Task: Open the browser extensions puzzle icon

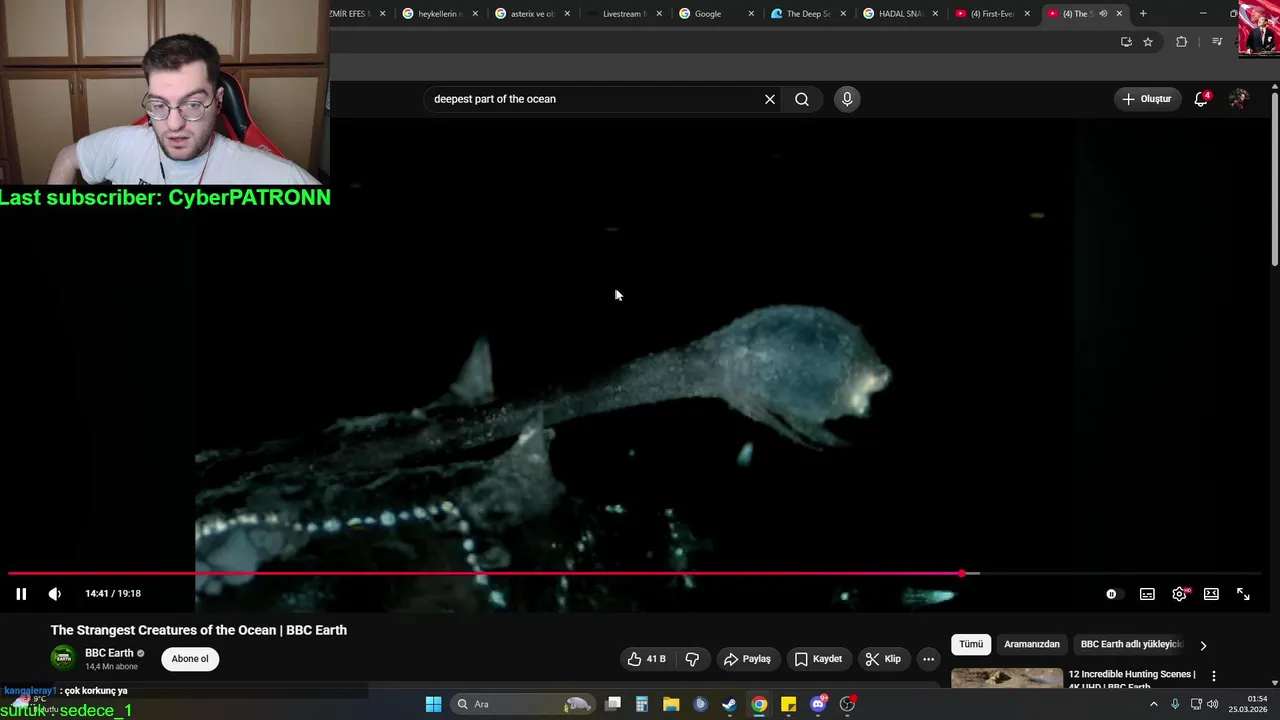Action: pyautogui.click(x=1181, y=42)
